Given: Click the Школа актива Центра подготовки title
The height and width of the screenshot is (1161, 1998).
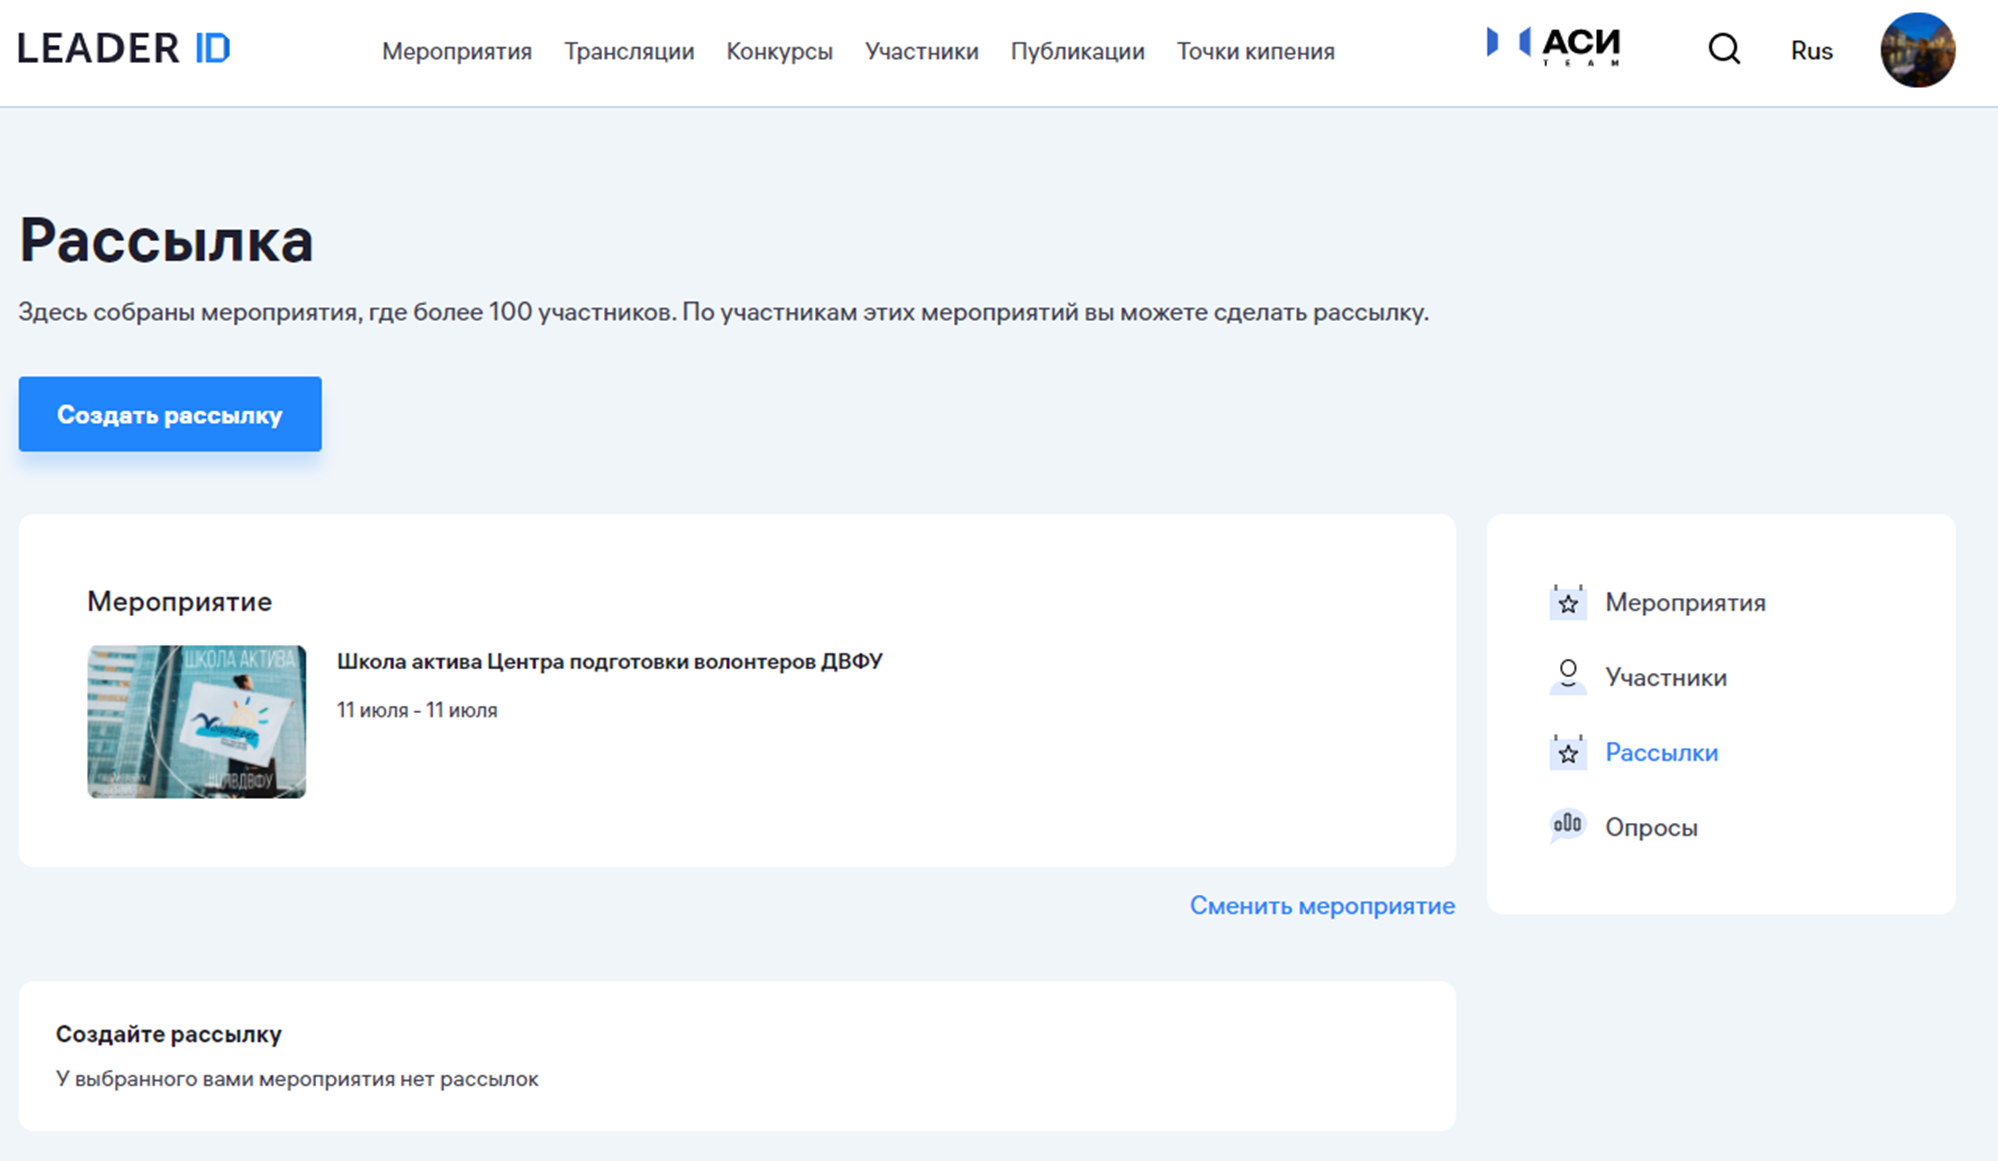Looking at the screenshot, I should [609, 661].
